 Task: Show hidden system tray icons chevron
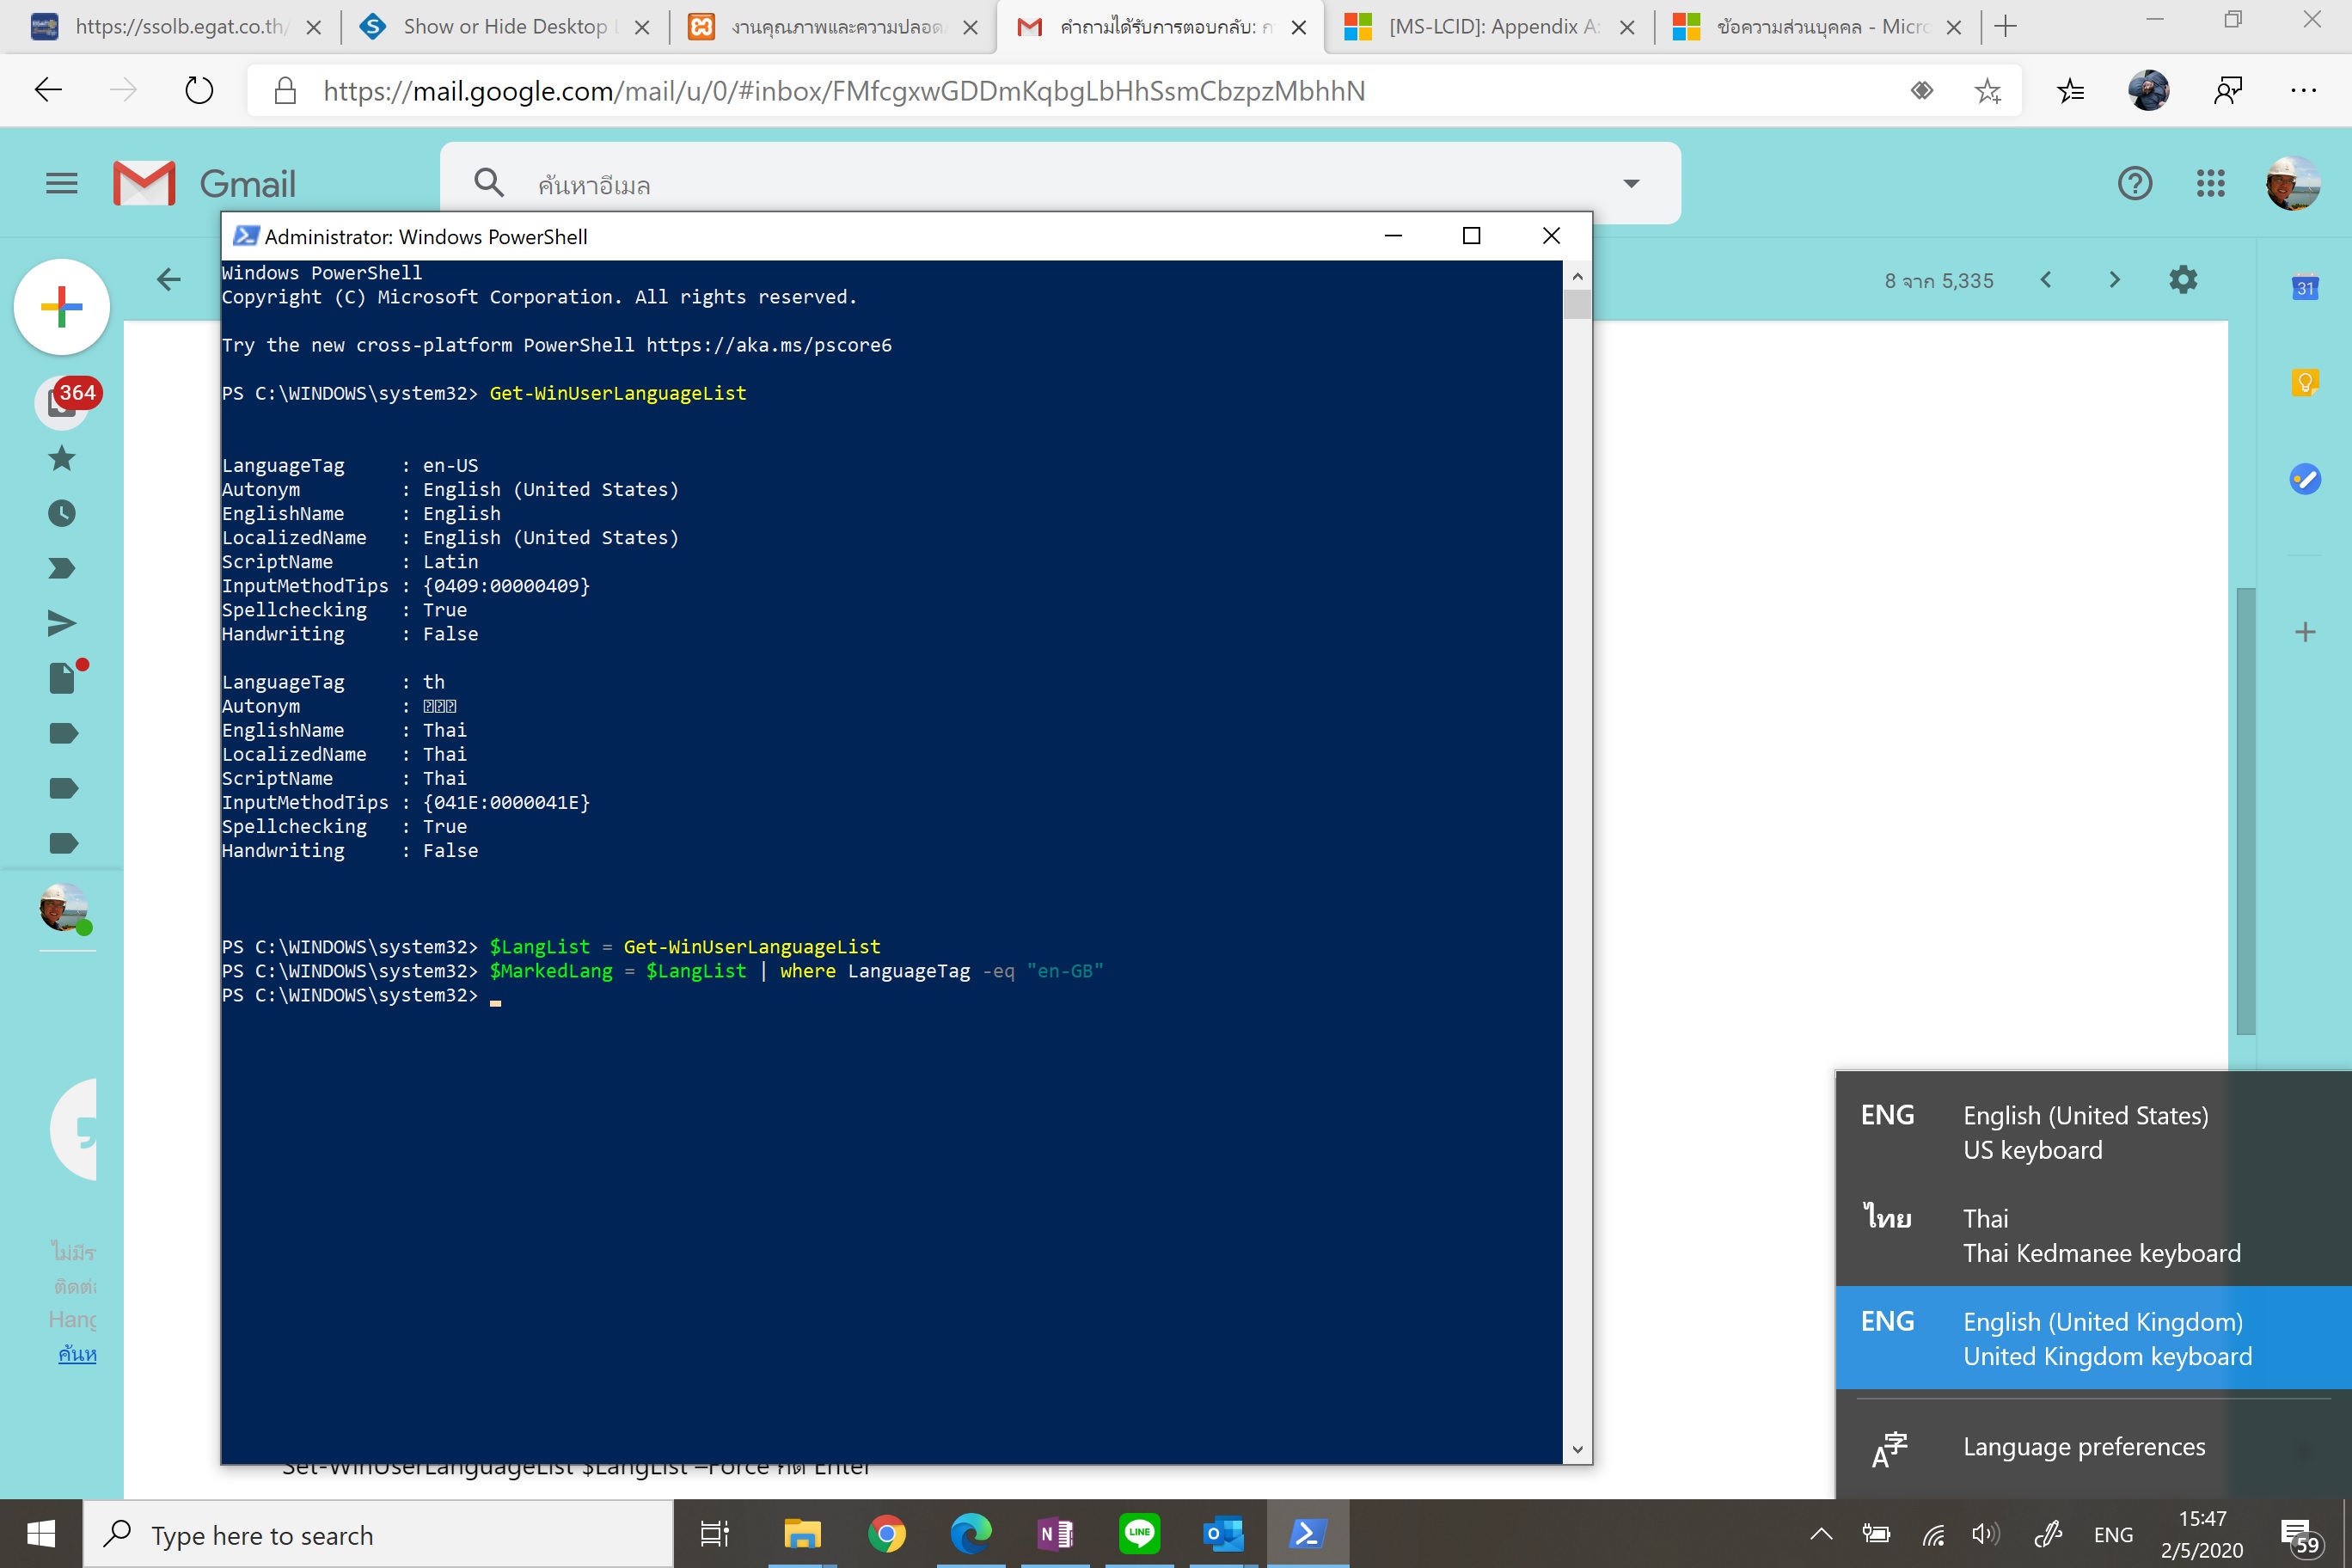[1821, 1534]
